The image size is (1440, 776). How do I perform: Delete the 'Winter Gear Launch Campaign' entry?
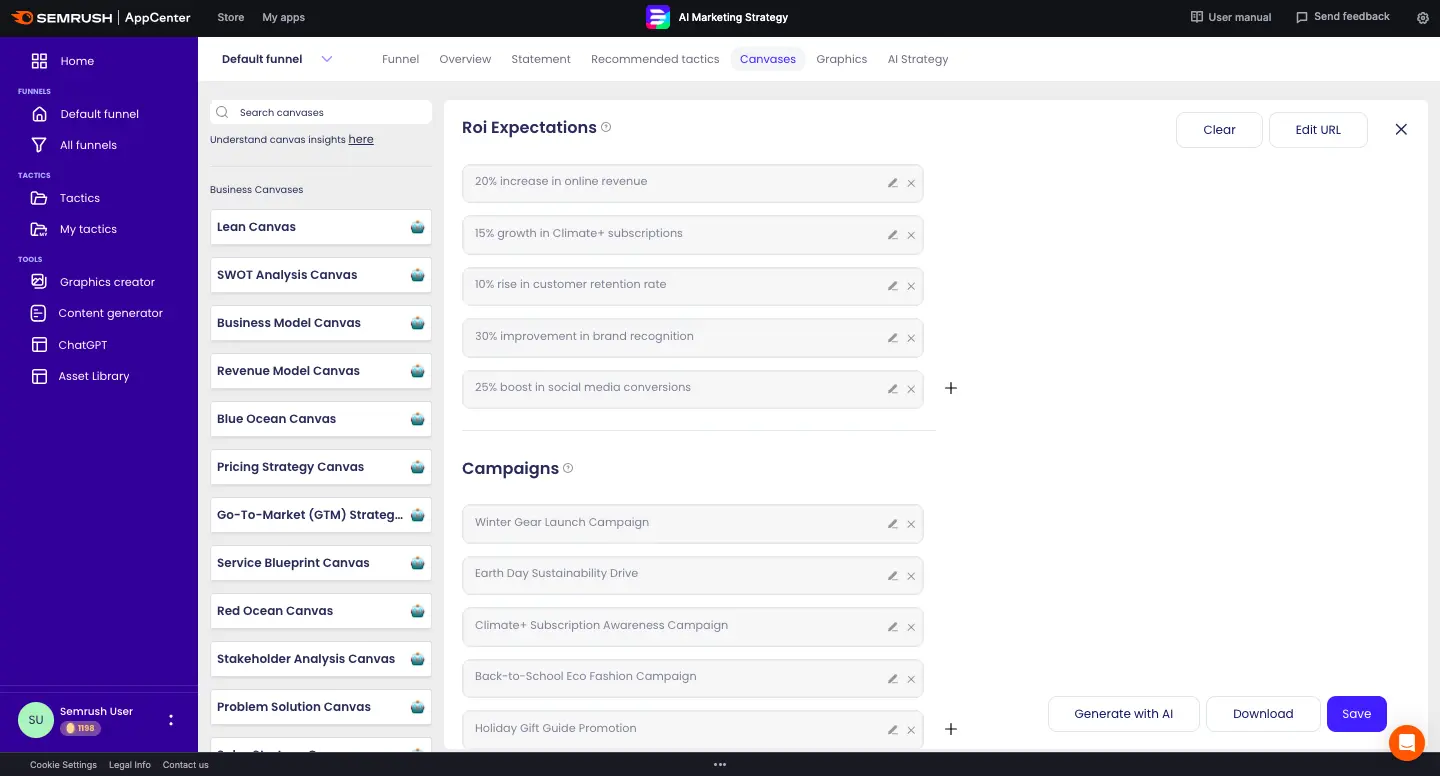point(911,524)
